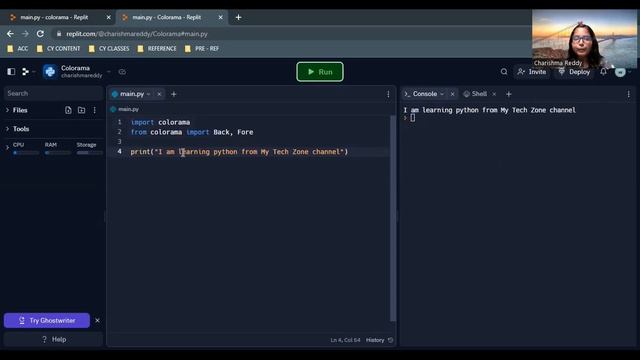Open the notifications bell
Screen dimensions: 640x360
(603, 72)
